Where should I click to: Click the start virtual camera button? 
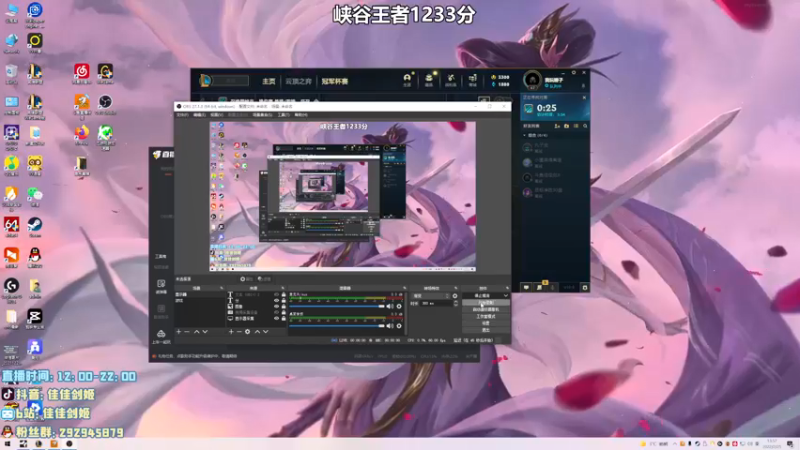tap(486, 309)
